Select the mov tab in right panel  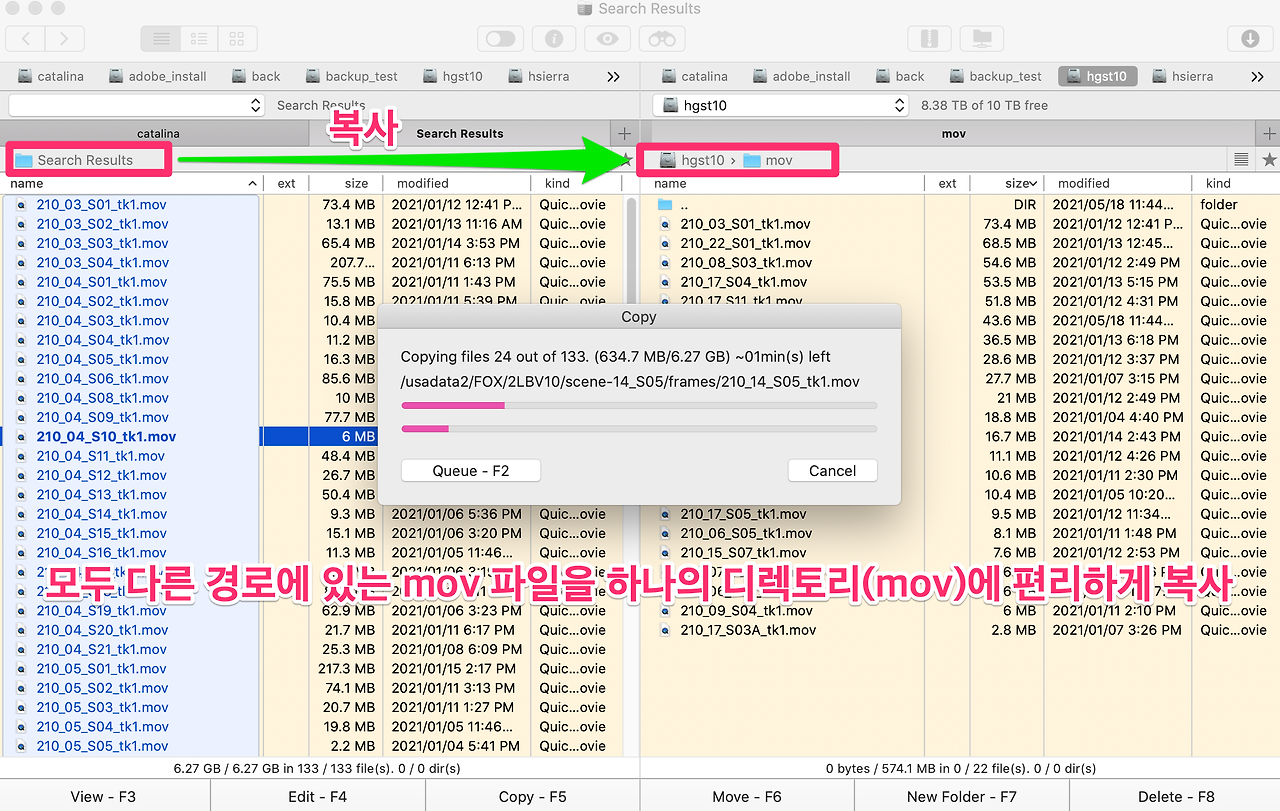tap(953, 133)
